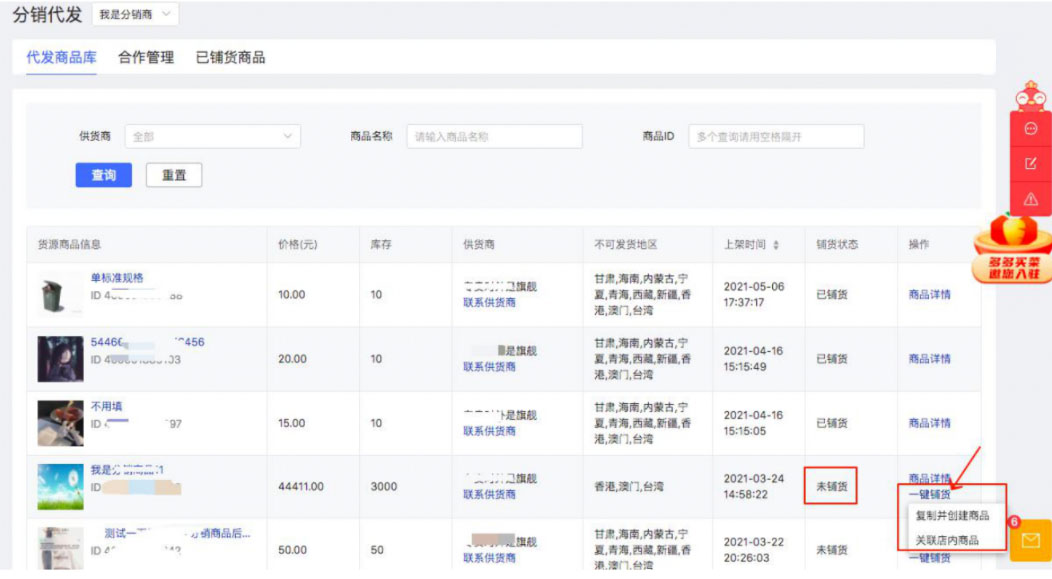Select 关联店内商品 from the popup menu
This screenshot has width=1052, height=579.
point(949,541)
